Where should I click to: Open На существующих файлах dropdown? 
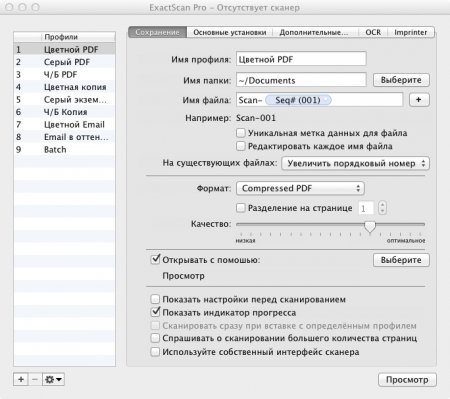point(355,163)
